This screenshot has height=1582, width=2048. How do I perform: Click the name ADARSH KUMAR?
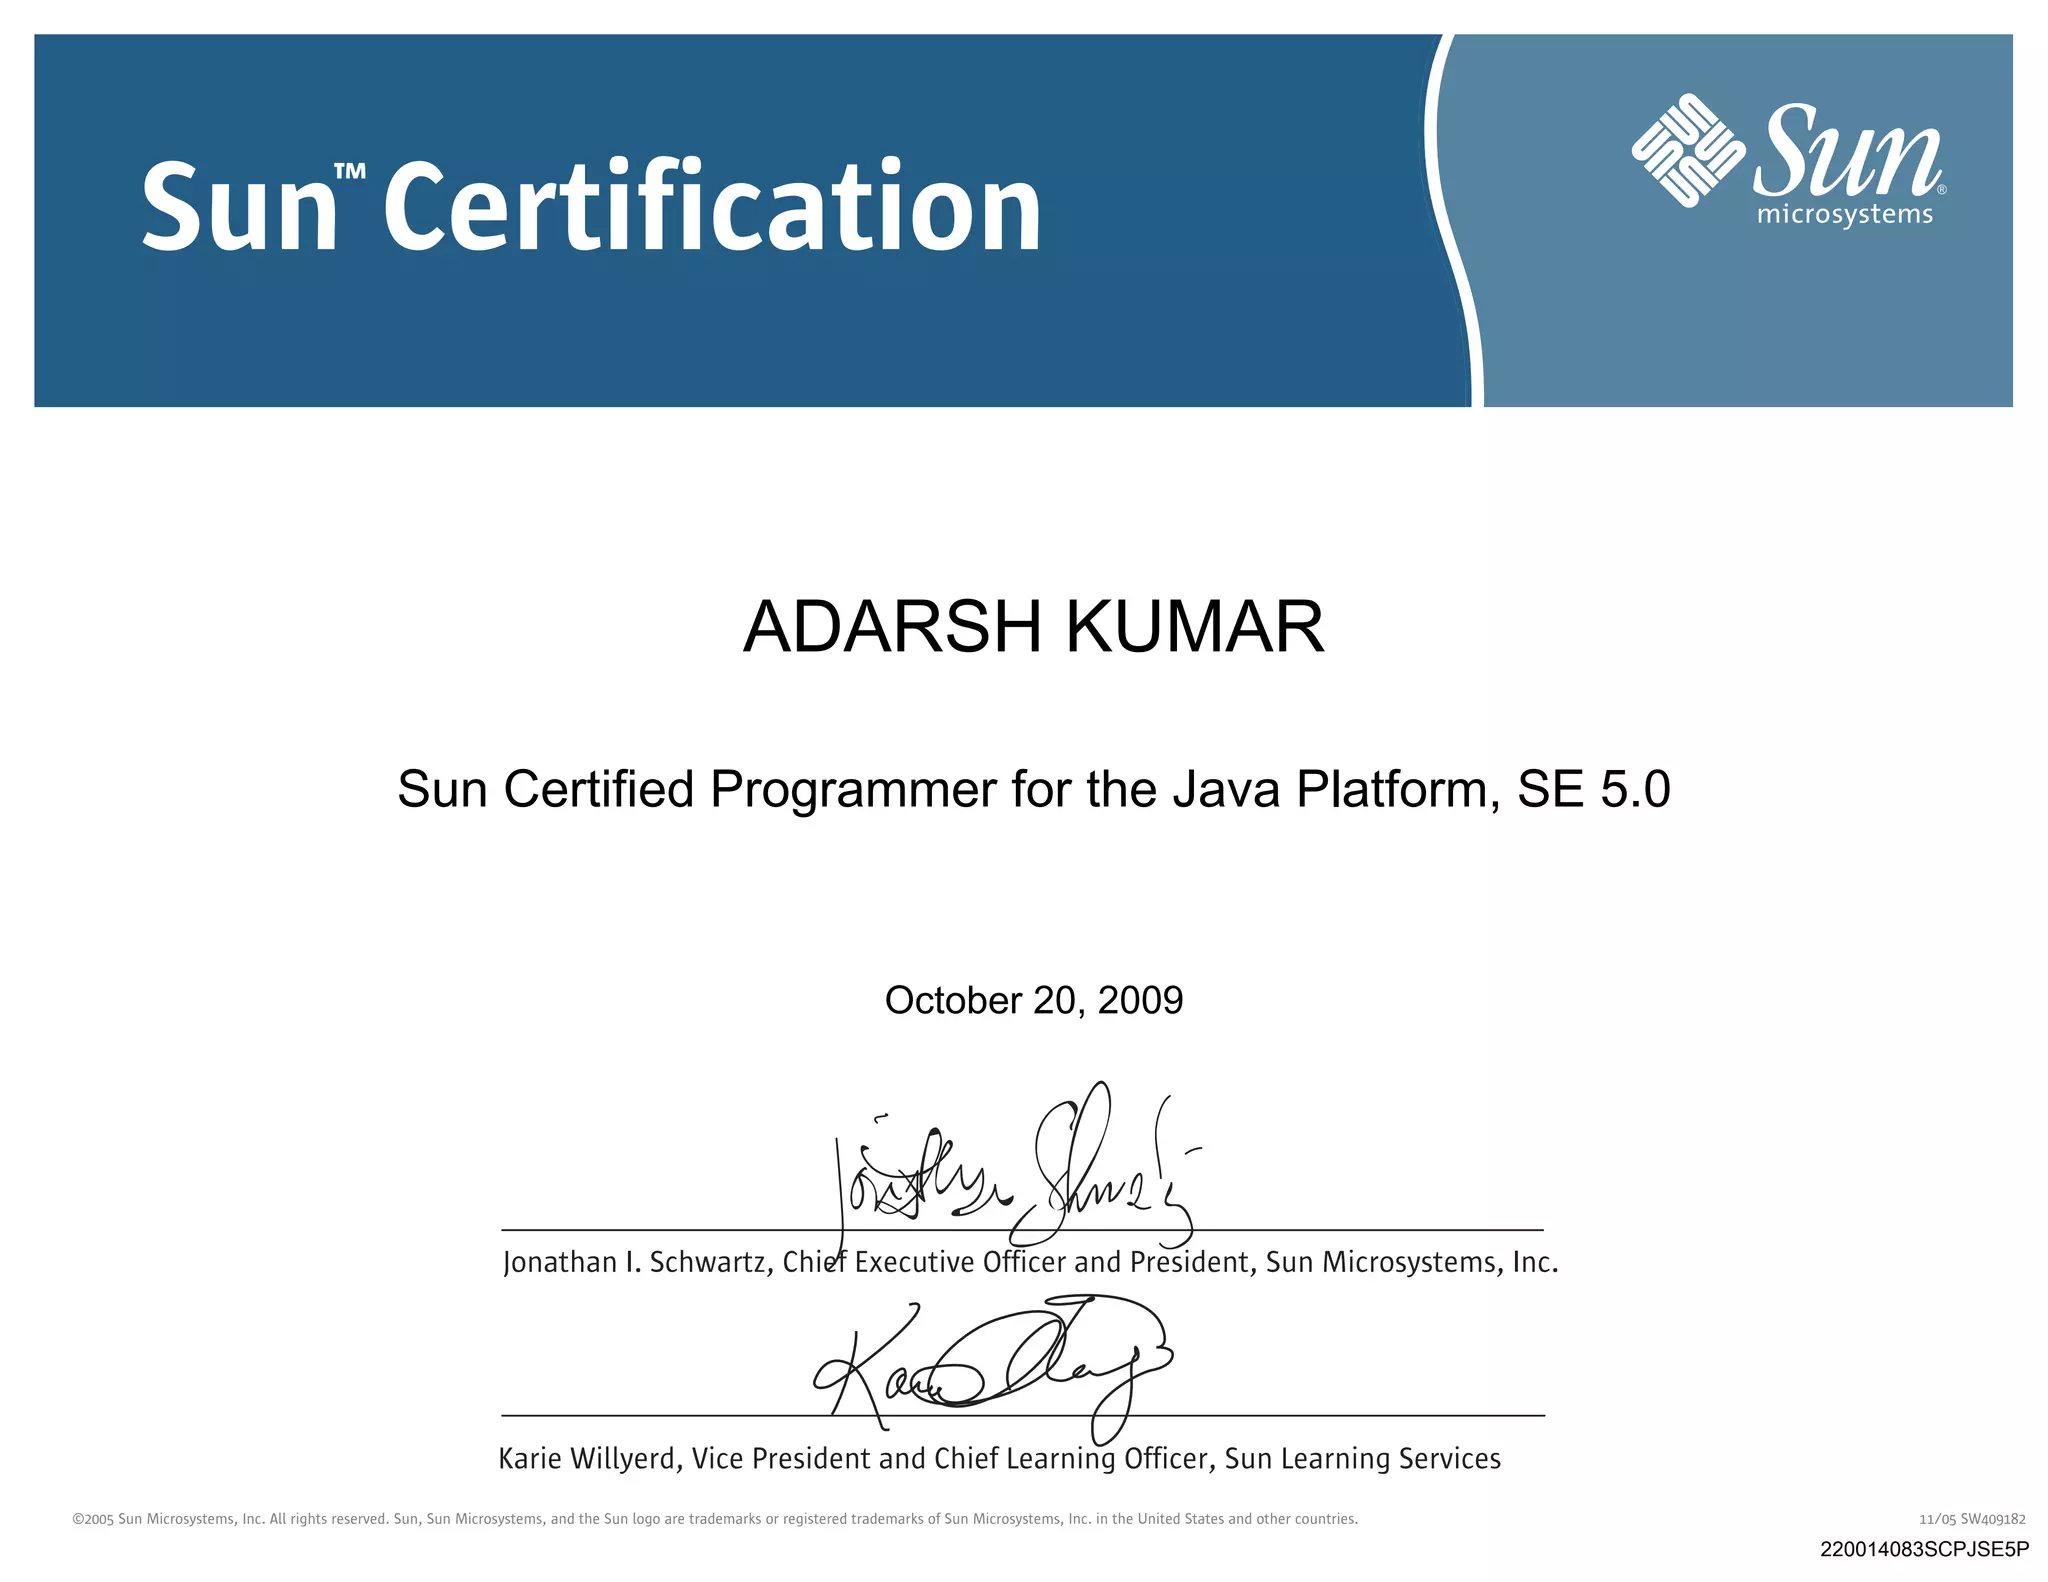point(1033,627)
